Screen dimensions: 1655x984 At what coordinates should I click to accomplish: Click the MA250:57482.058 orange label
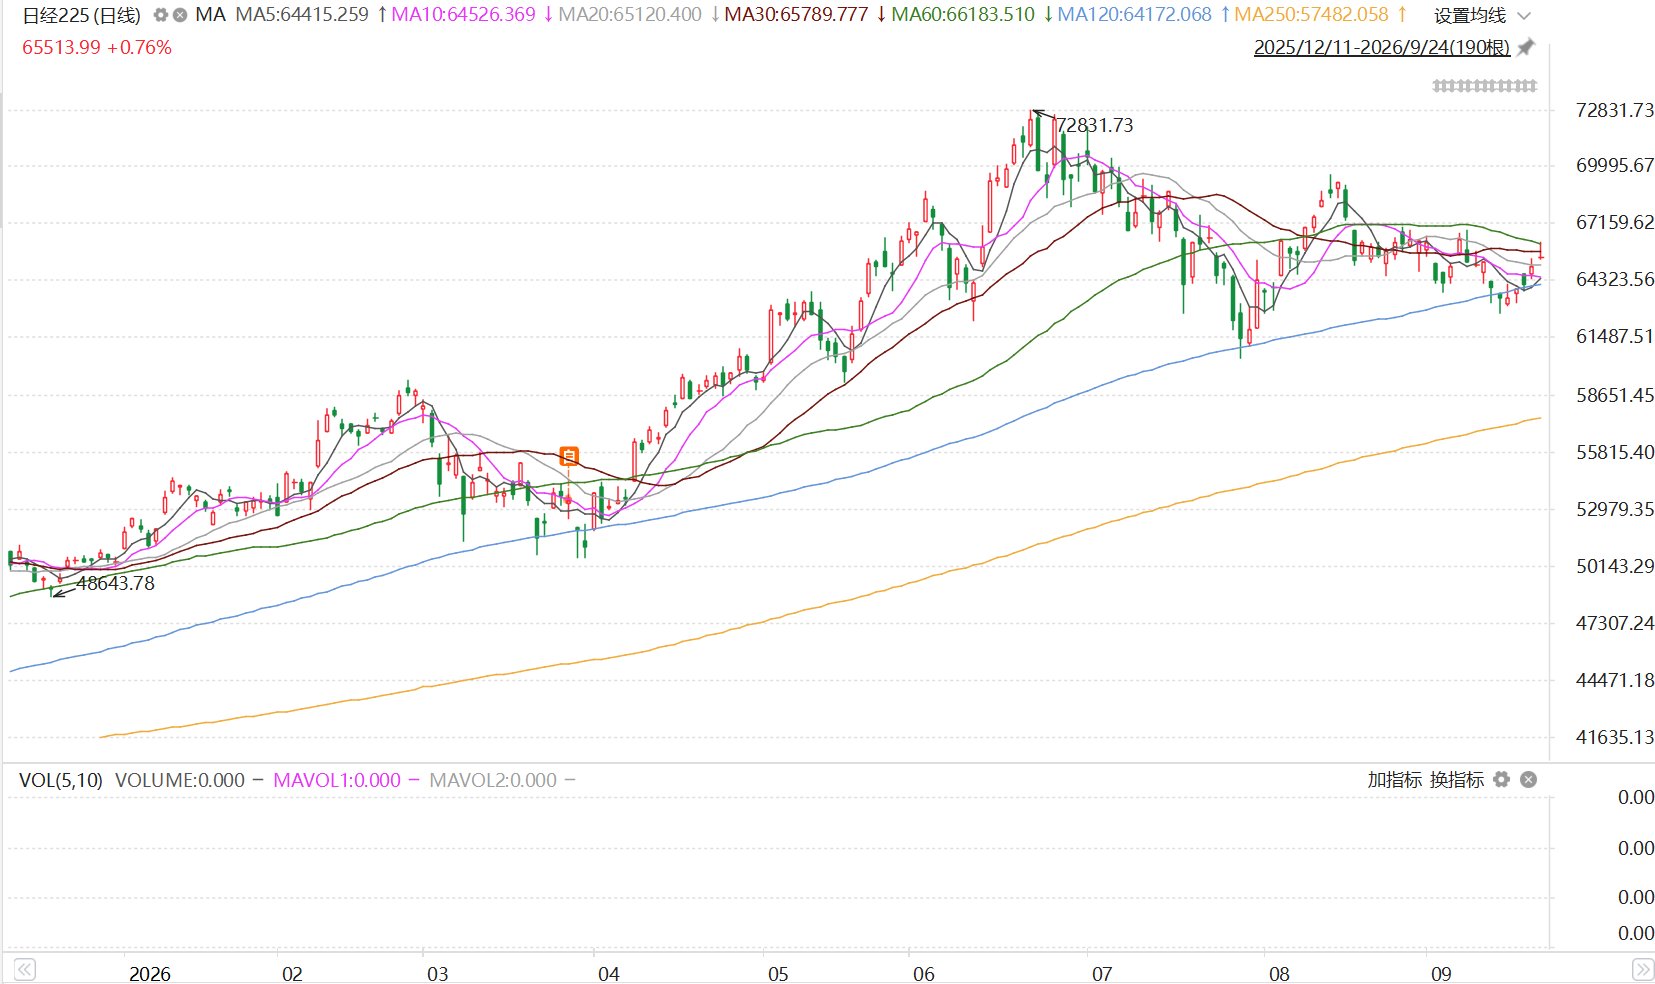click(x=1311, y=15)
